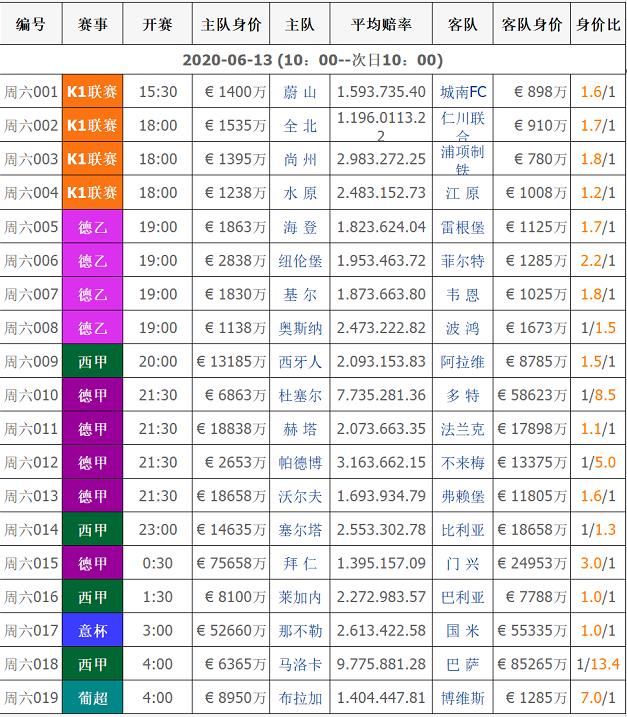Image resolution: width=627 pixels, height=717 pixels.
Task: Click the 德乙 league label for 周六005
Action: coord(92,227)
